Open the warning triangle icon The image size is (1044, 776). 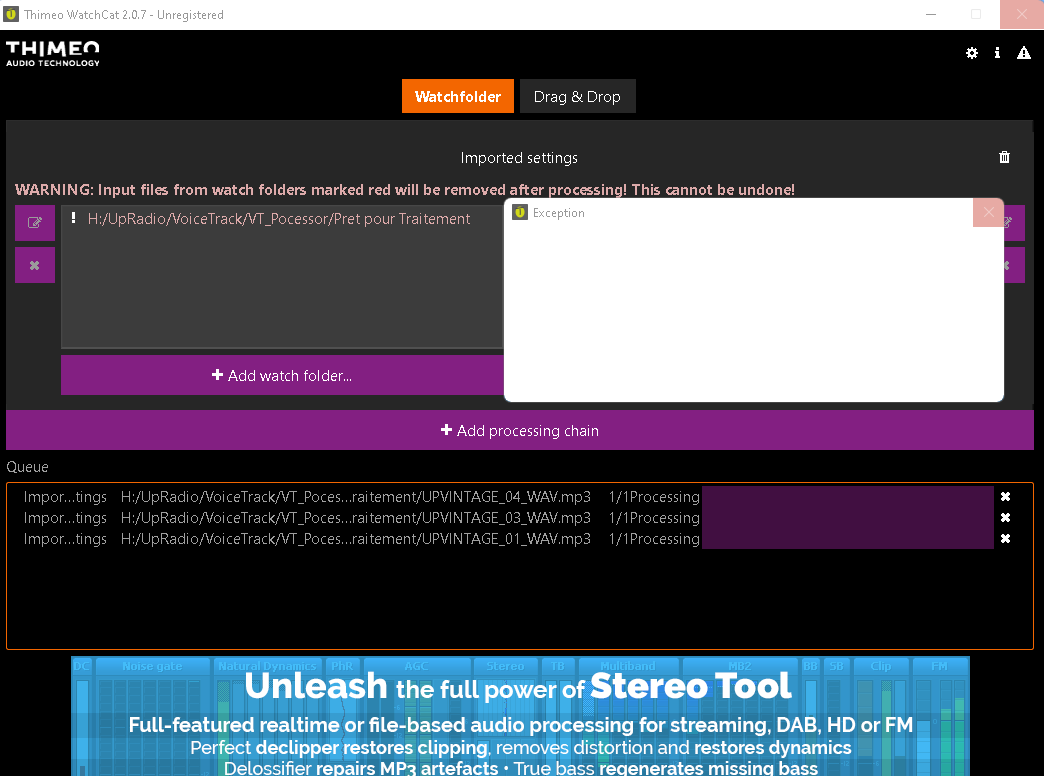pos(1023,53)
